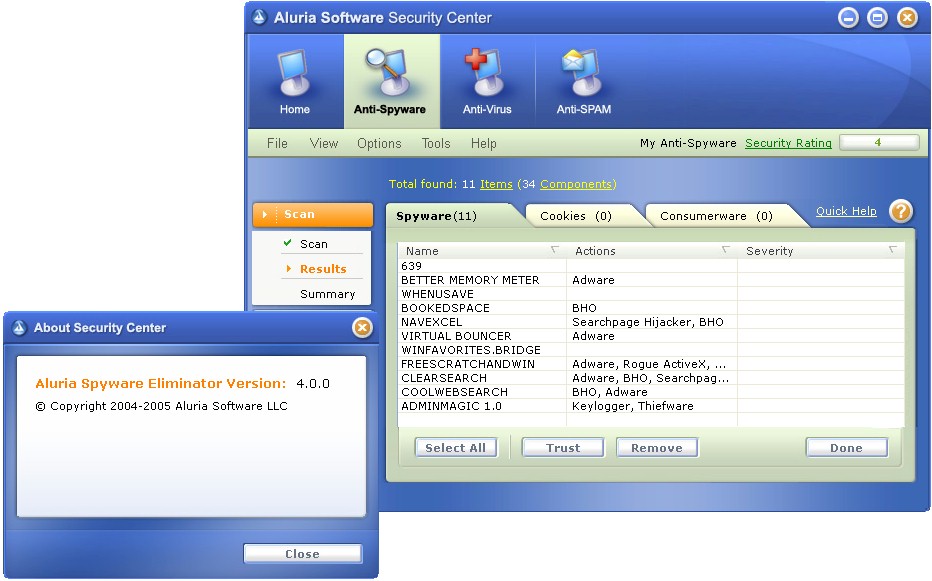Screen dimensions: 932x581
Task: Select the BETTER MEMORY METER row
Action: click(x=651, y=280)
